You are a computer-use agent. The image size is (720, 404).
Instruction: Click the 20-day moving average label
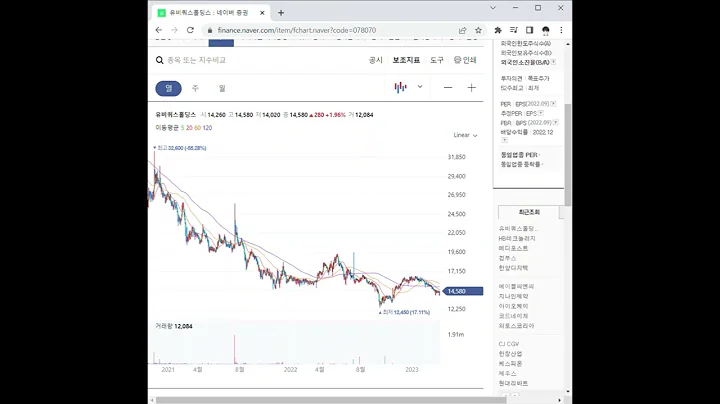coord(189,128)
